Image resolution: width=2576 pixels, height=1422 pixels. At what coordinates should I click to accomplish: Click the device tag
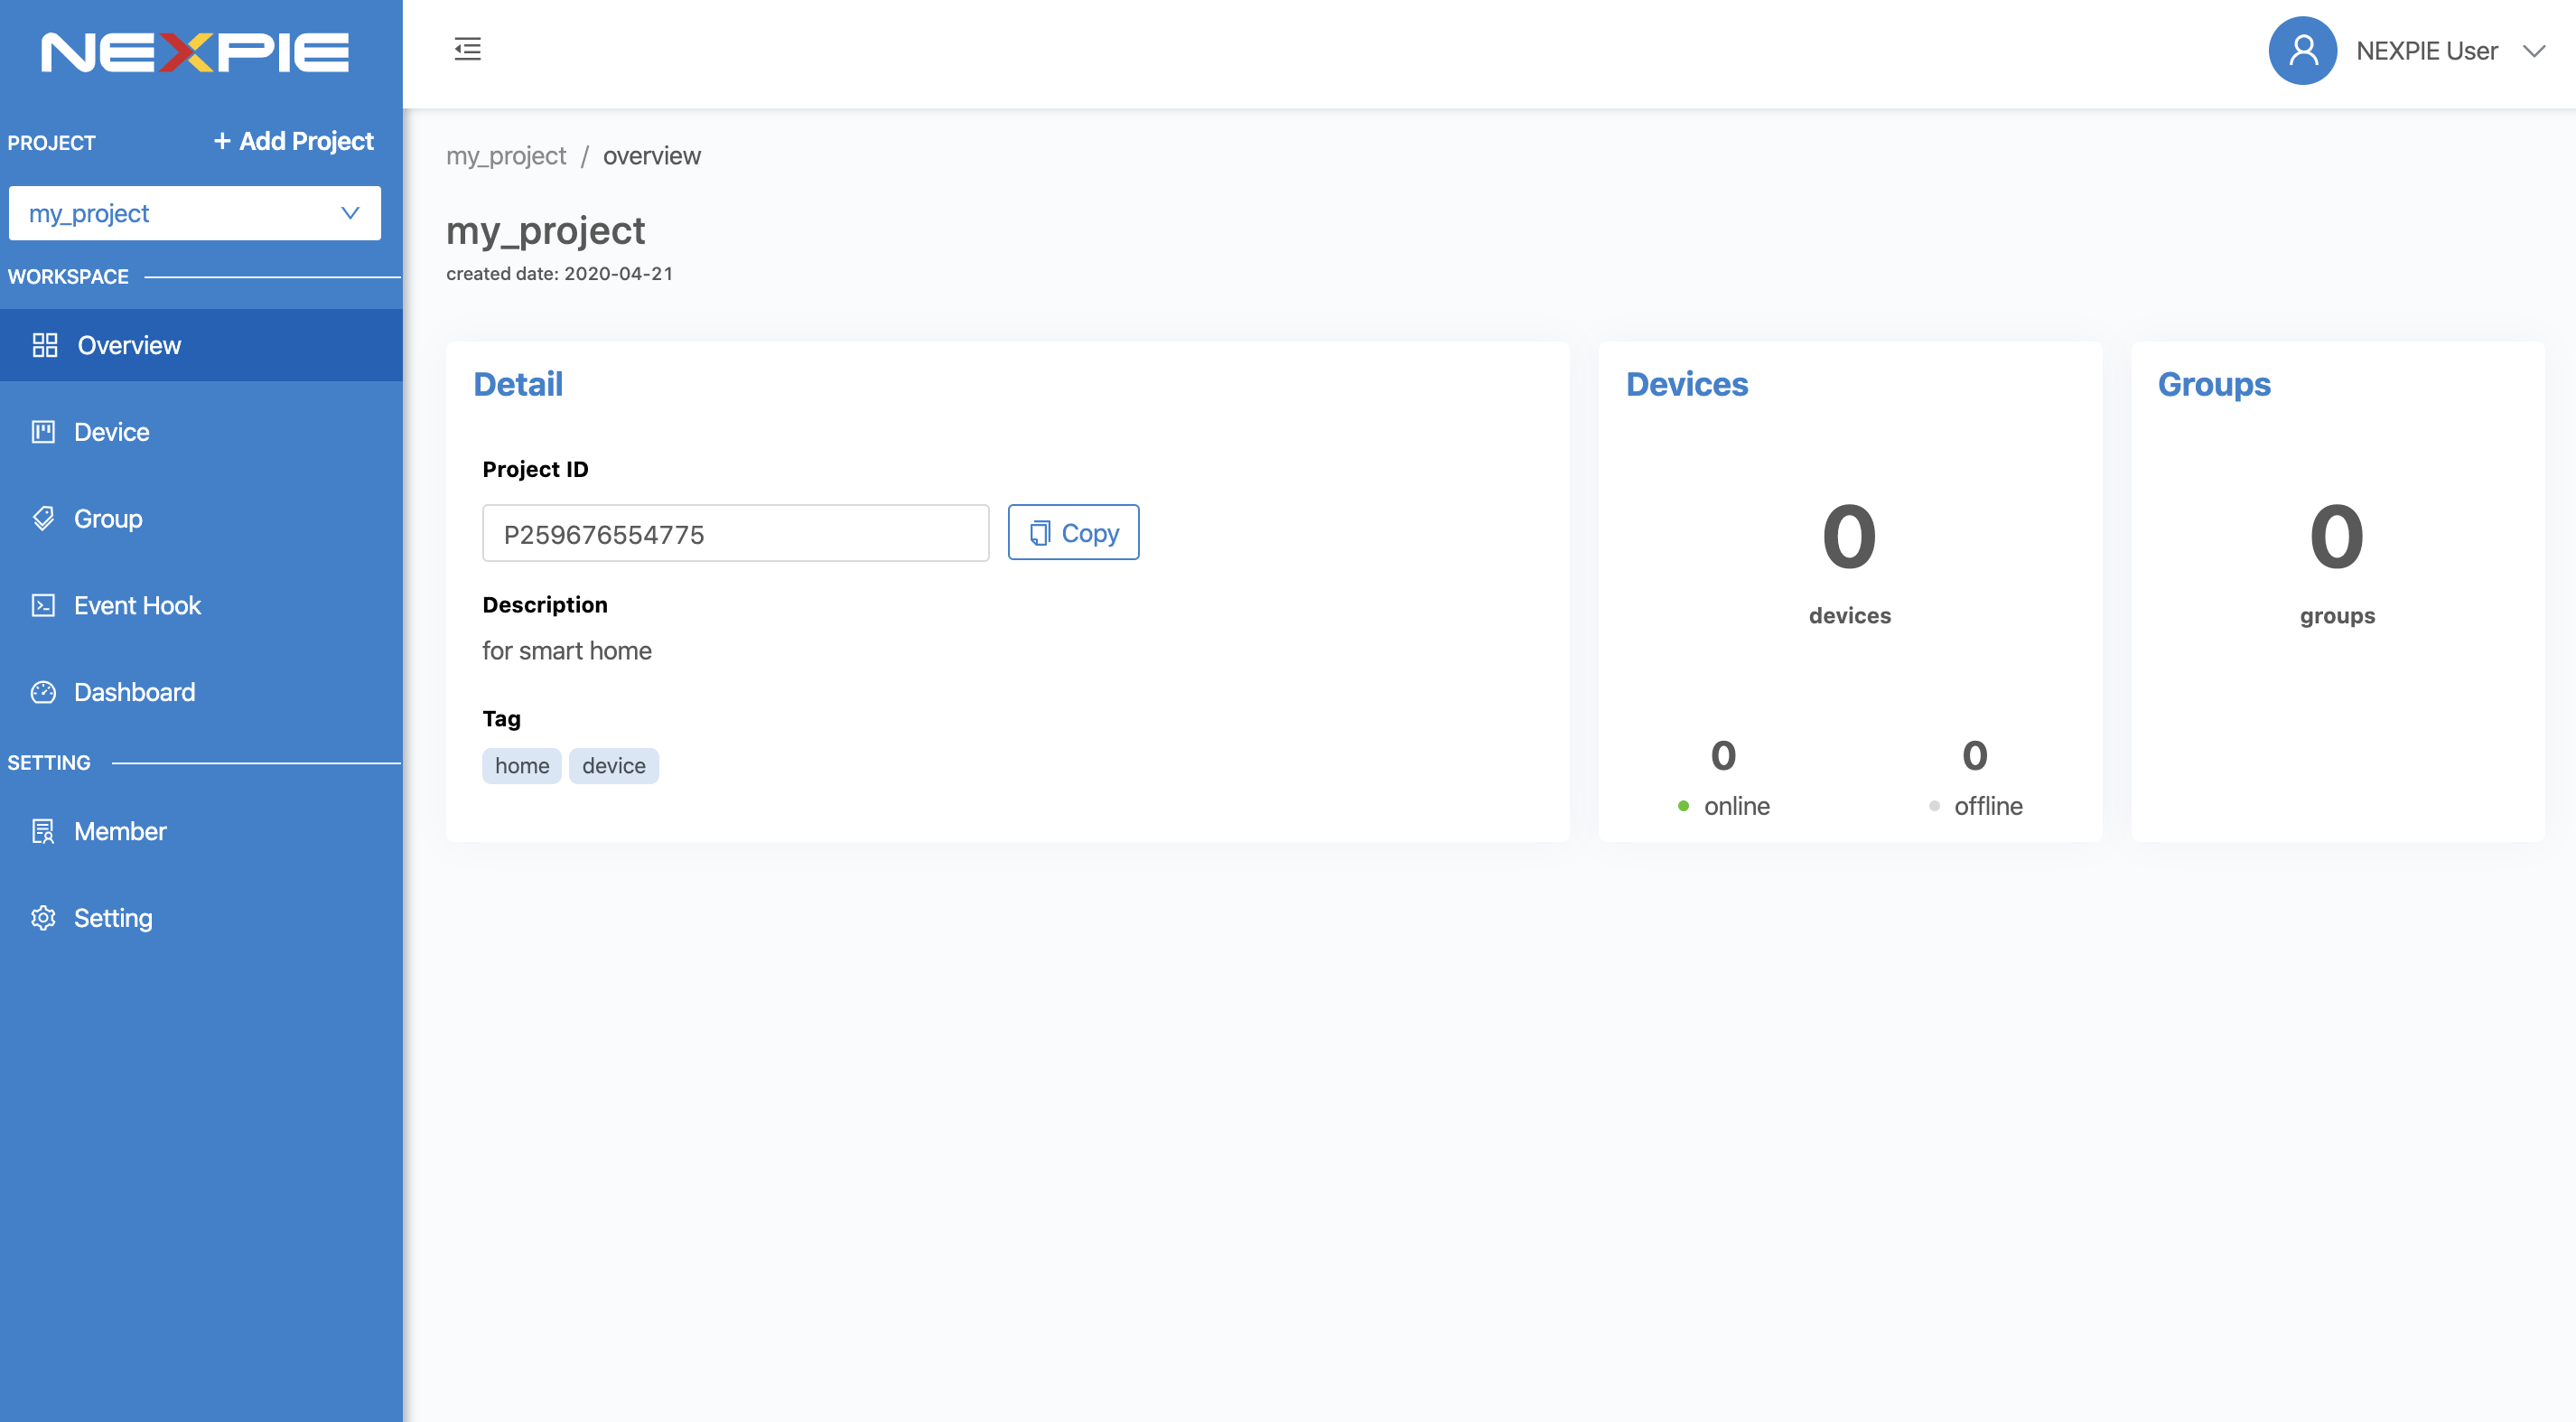click(614, 766)
